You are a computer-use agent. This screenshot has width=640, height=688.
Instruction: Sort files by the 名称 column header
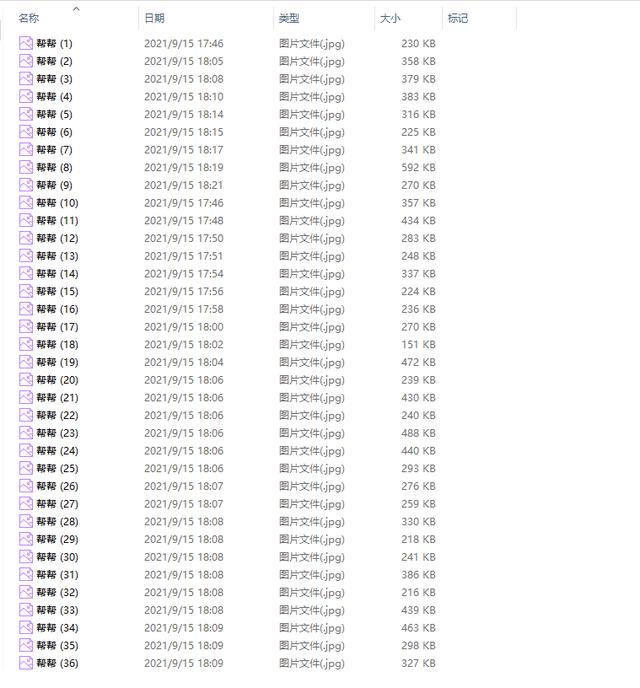point(29,18)
